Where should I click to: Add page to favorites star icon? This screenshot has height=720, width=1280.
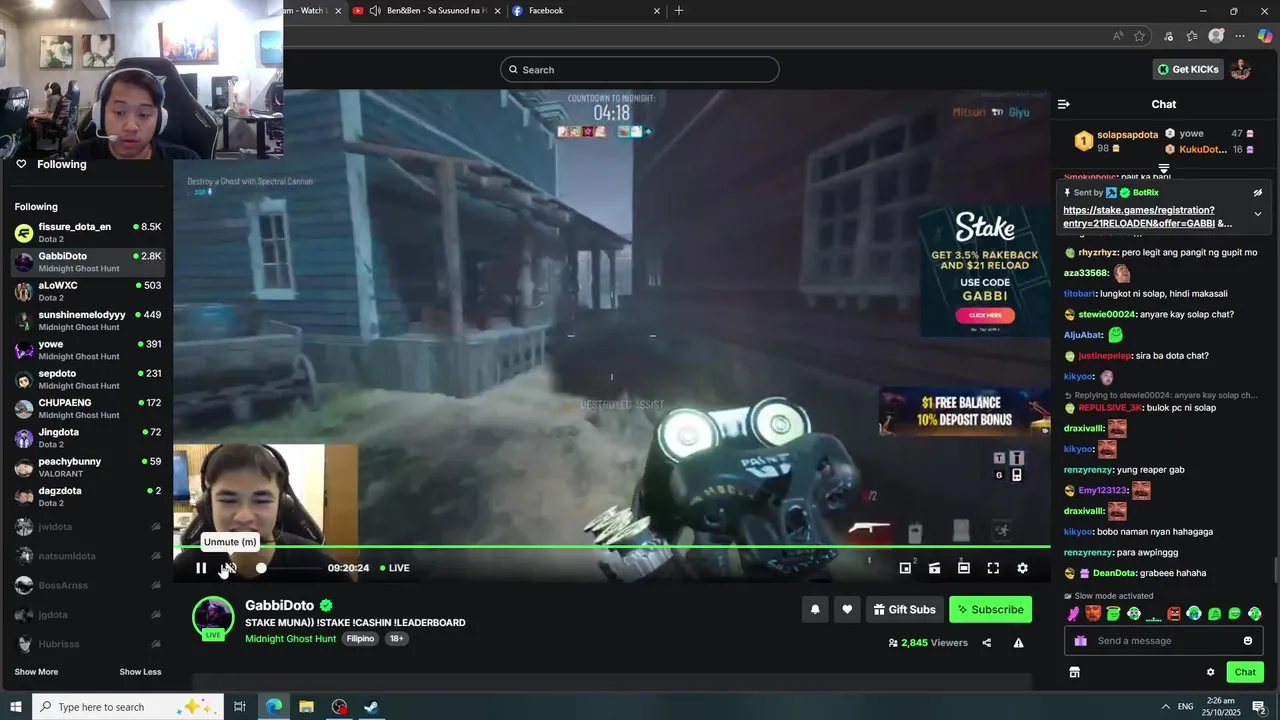pyautogui.click(x=1139, y=36)
